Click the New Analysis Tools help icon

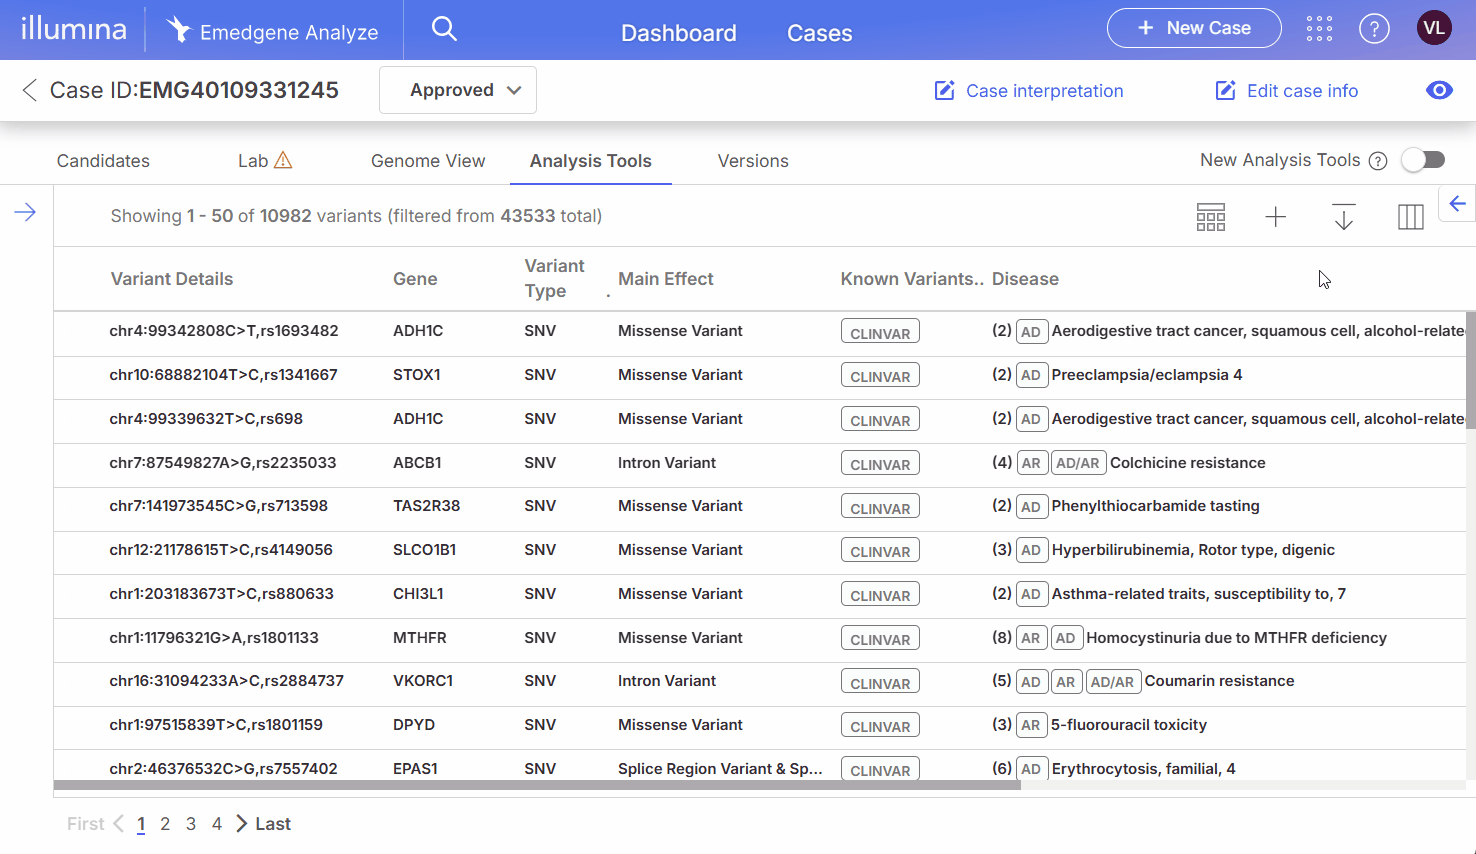click(x=1378, y=161)
